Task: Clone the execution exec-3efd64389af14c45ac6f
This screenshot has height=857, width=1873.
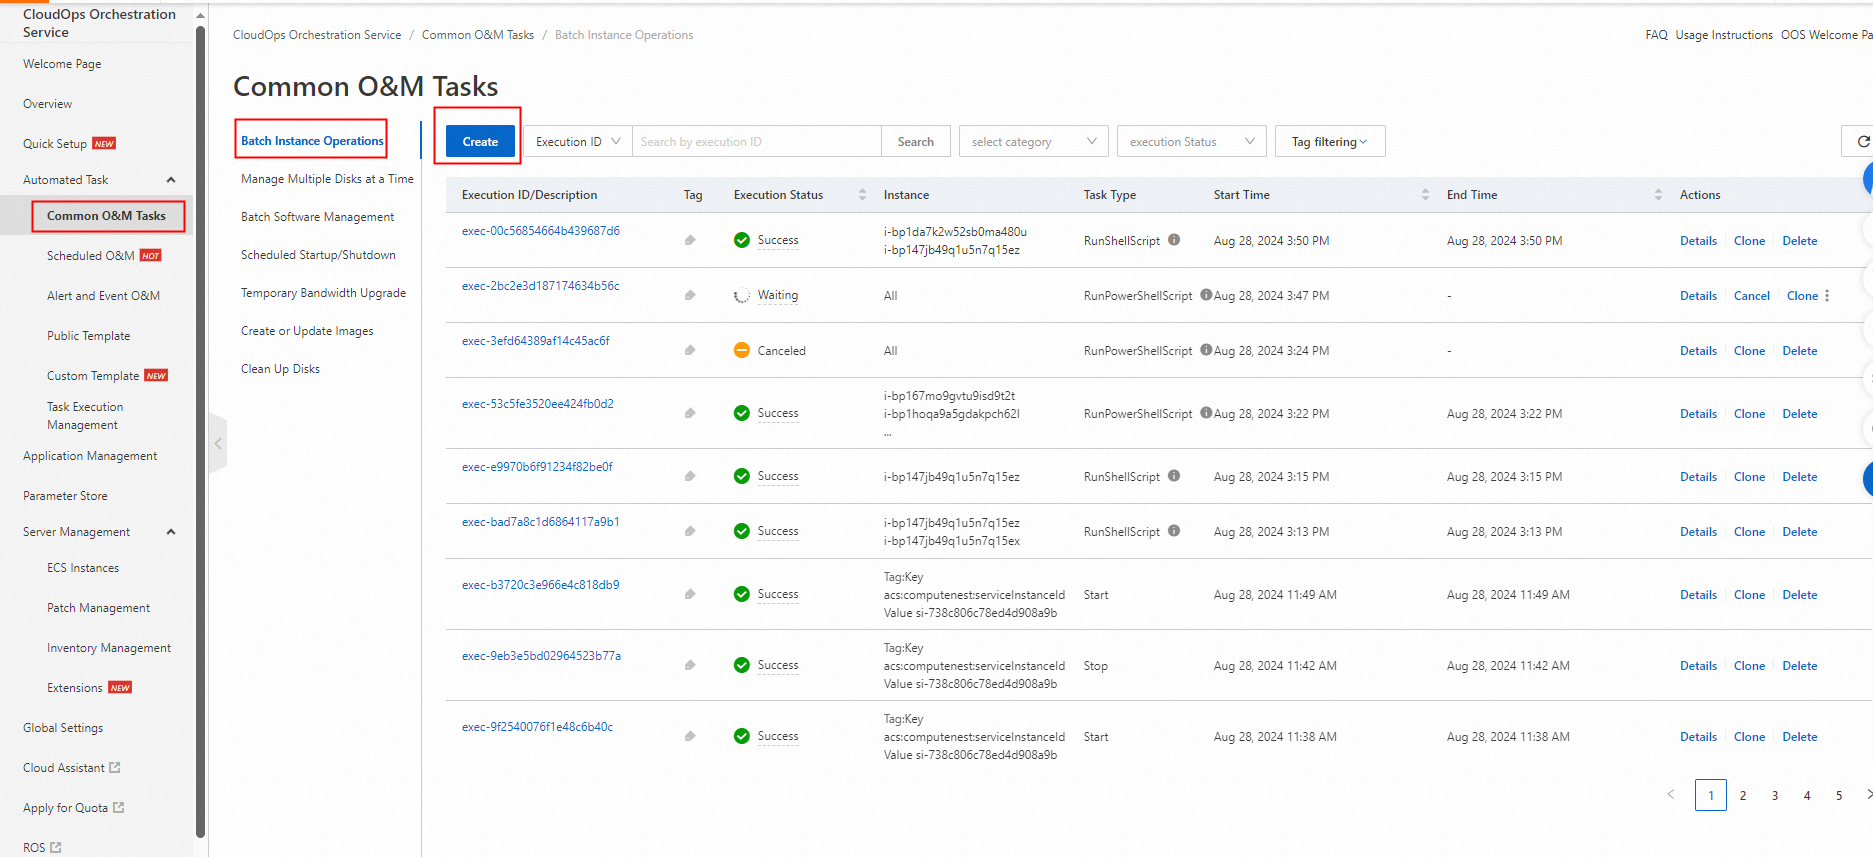Action: coord(1749,351)
